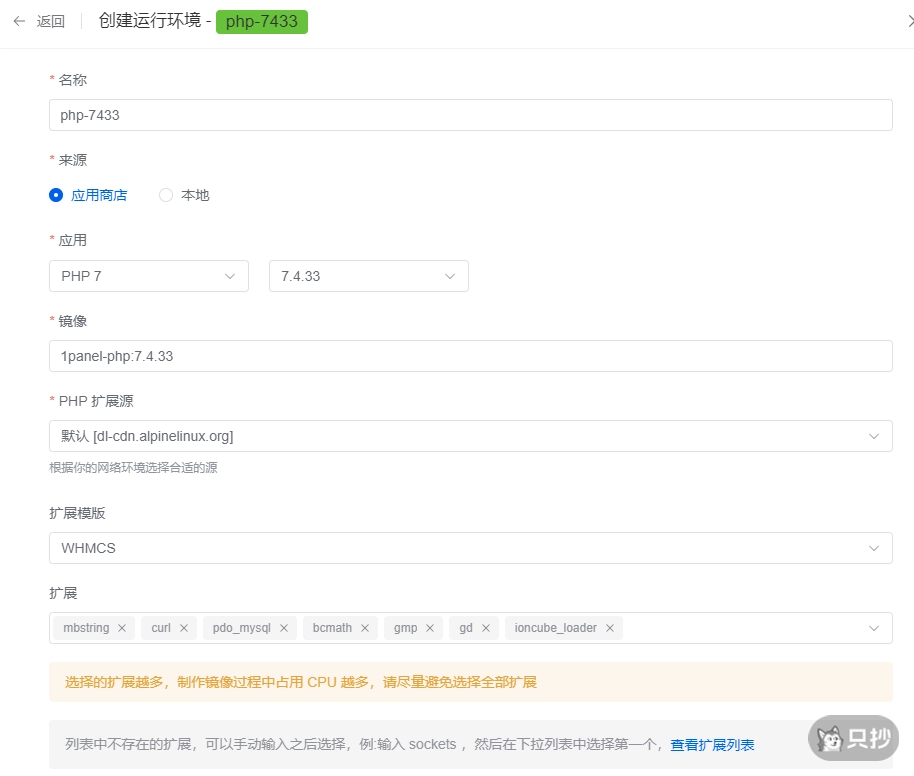The height and width of the screenshot is (776, 914).
Task: Click the back arrow icon
Action: coord(19,21)
